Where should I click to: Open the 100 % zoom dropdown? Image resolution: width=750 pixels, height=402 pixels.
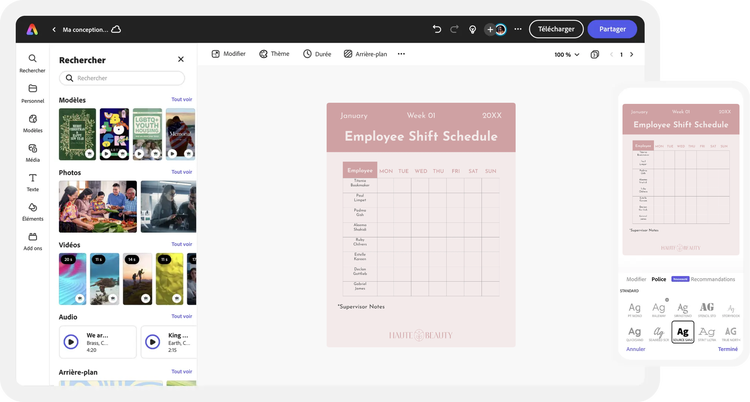click(x=566, y=54)
